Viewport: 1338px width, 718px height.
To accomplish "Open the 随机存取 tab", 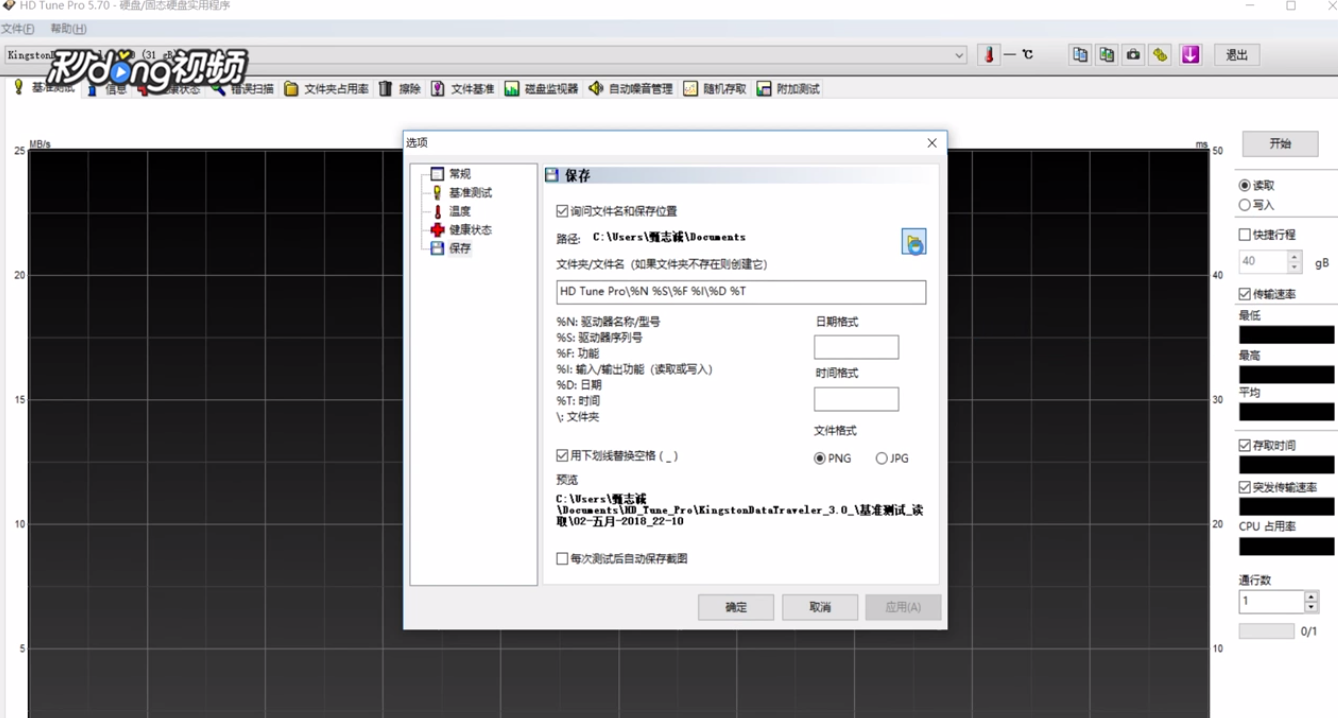I will (716, 89).
